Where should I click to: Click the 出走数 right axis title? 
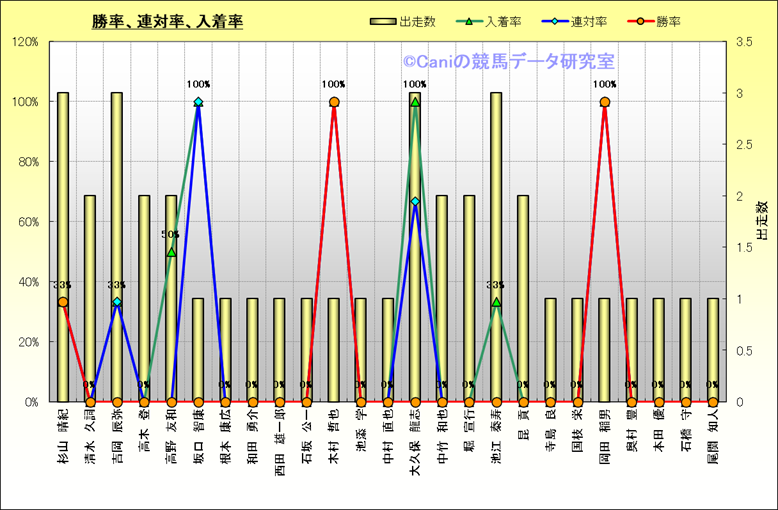(761, 221)
